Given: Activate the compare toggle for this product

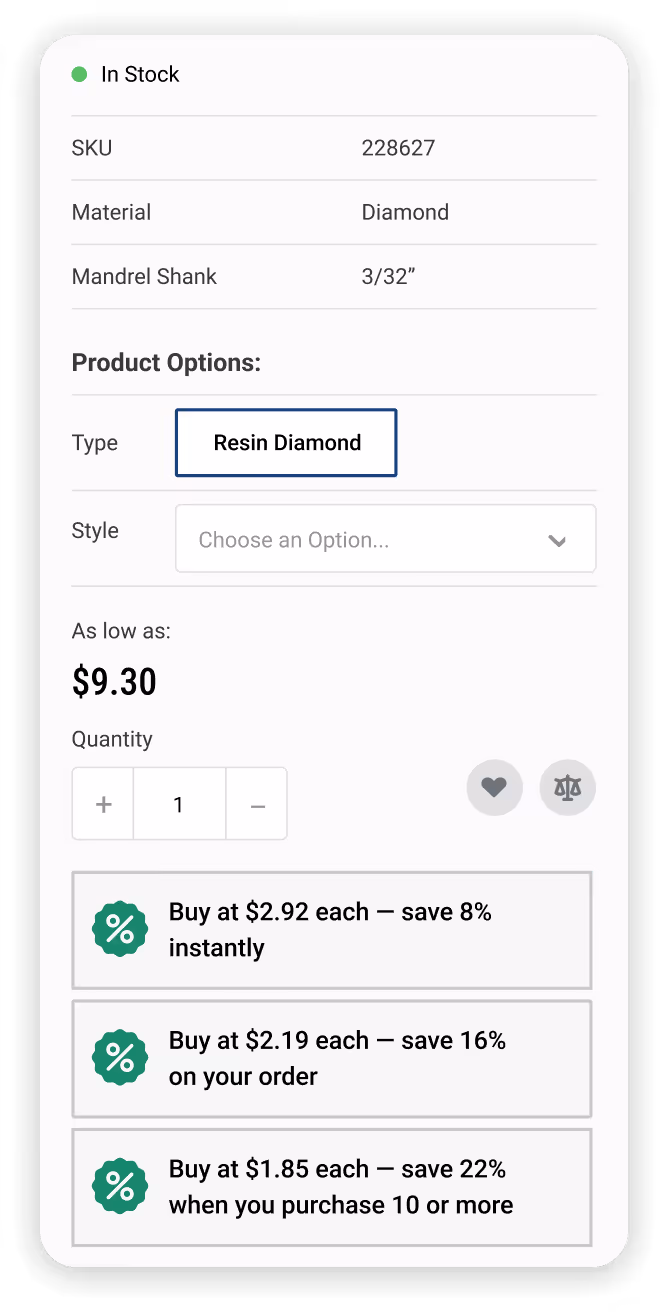Looking at the screenshot, I should coord(567,787).
